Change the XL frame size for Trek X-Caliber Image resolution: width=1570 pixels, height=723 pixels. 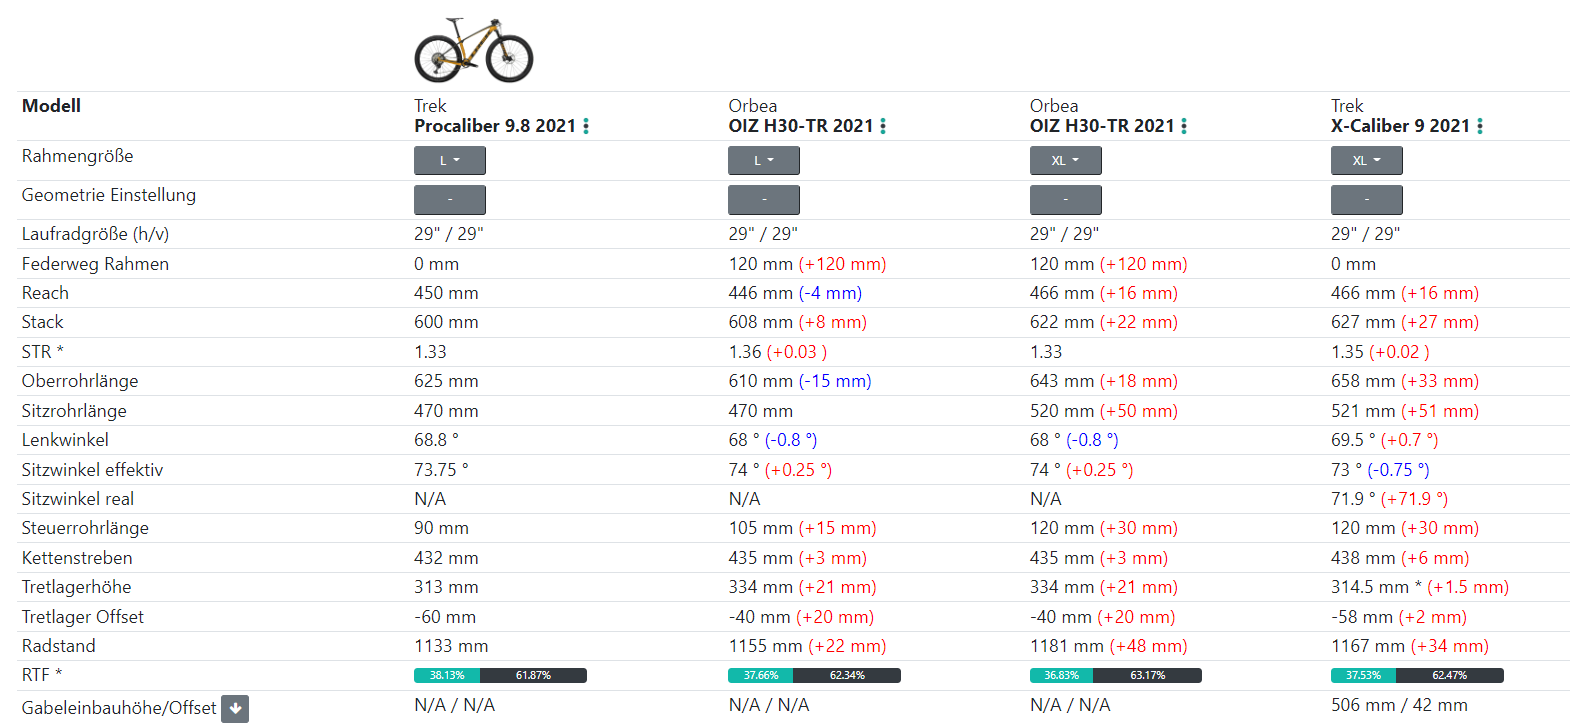tap(1366, 161)
